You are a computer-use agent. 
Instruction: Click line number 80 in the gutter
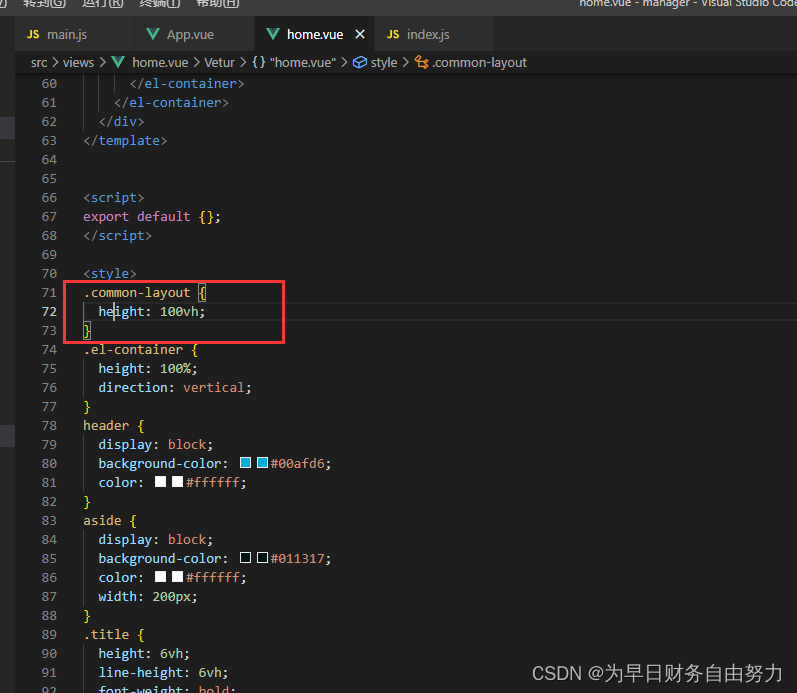(x=49, y=464)
